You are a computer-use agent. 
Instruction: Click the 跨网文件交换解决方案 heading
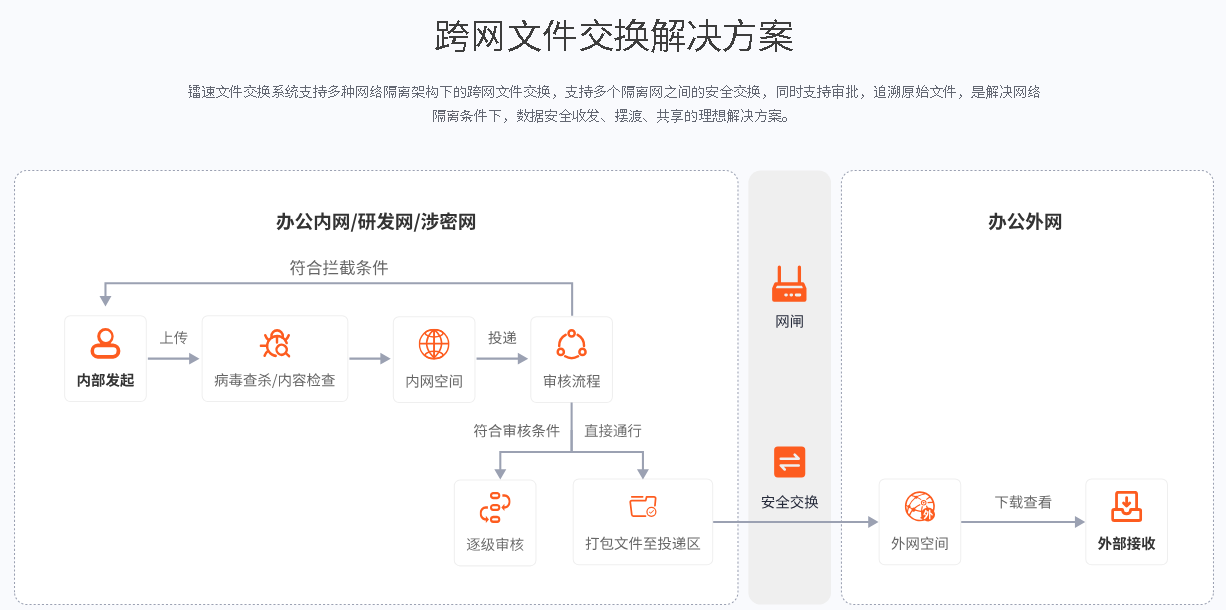point(612,31)
